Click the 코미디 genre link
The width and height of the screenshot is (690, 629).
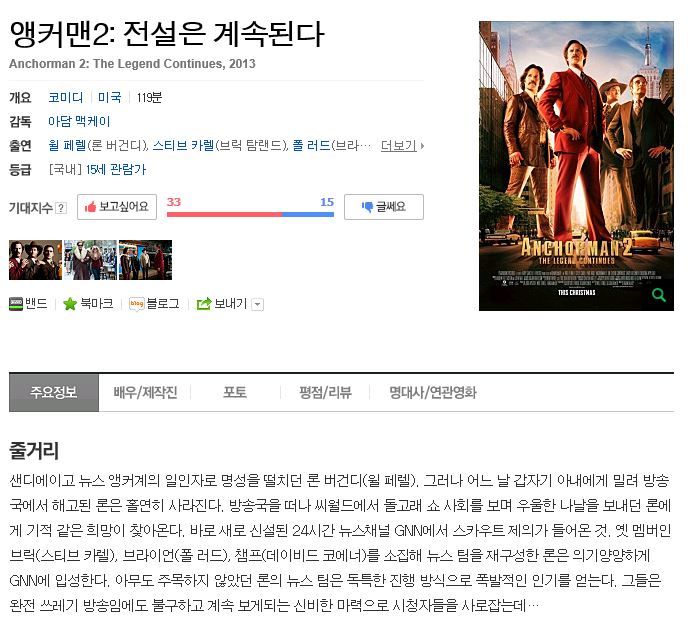pos(66,97)
